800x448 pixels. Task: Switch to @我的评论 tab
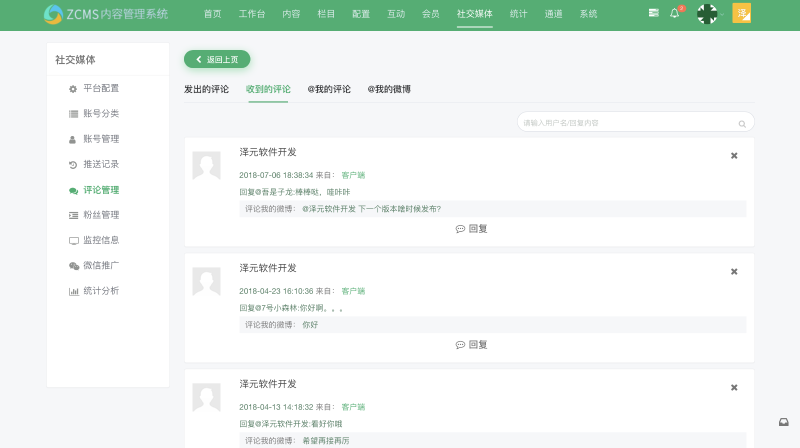329,89
